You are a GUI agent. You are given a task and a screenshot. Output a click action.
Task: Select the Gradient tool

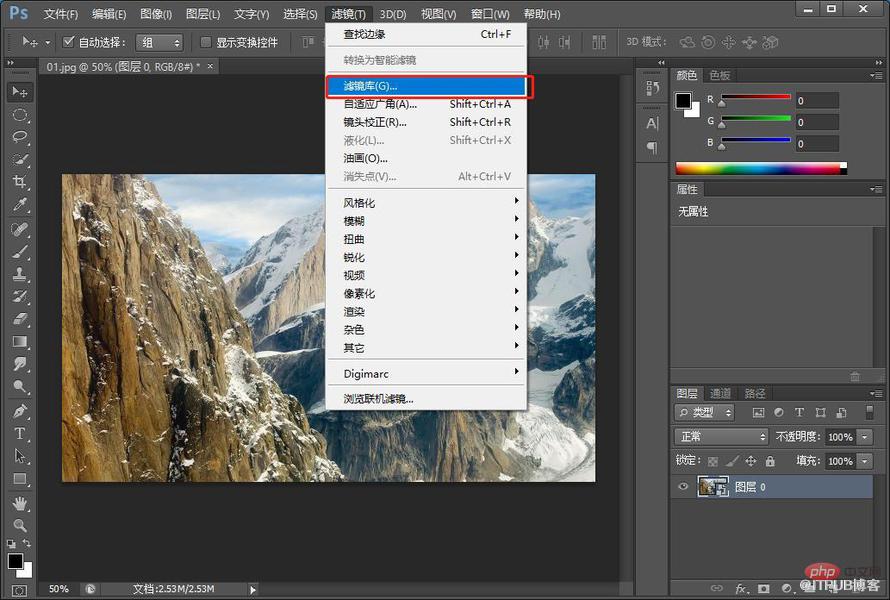(20, 342)
